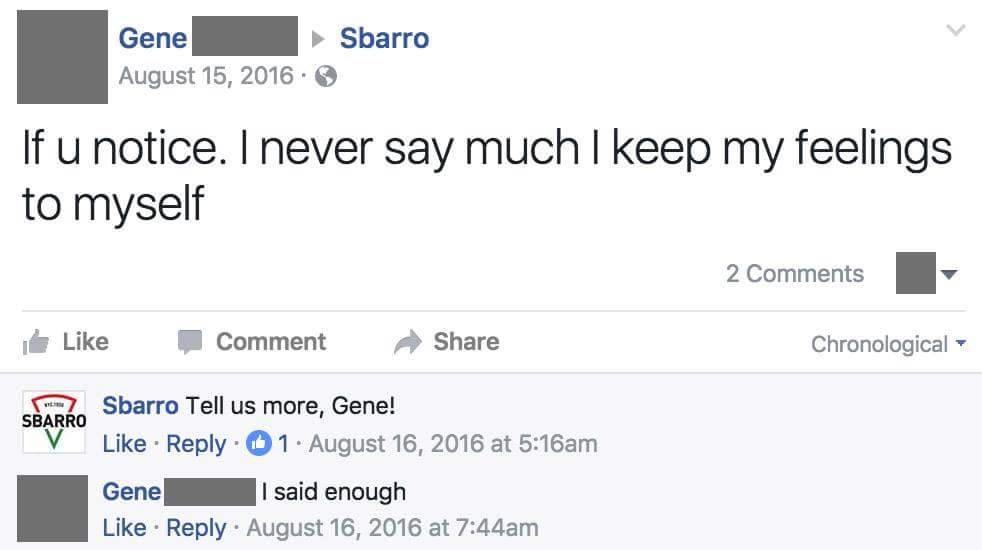Viewport: 982px width, 550px height.
Task: Click the post author's profile picture
Action: coord(62,56)
